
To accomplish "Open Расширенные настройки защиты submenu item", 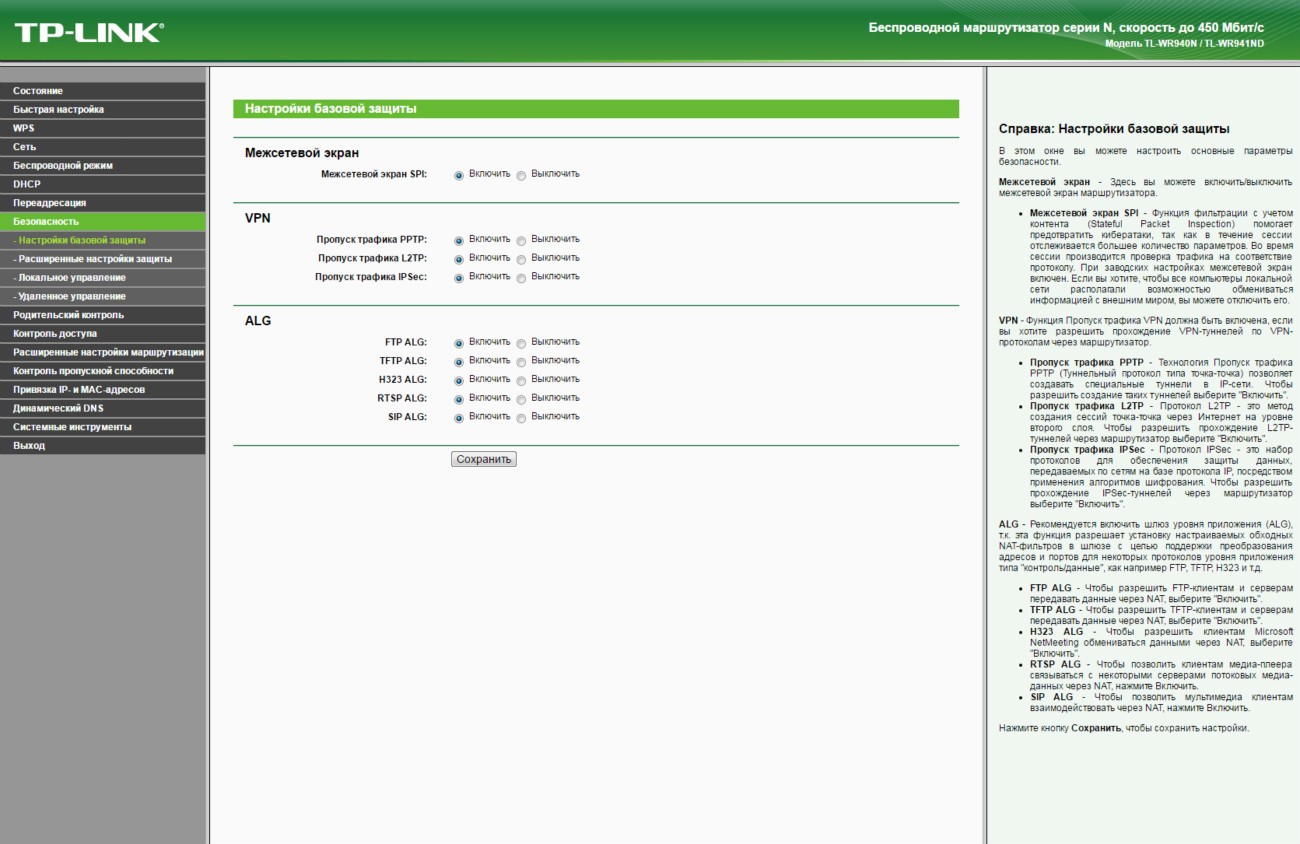I will coord(95,259).
